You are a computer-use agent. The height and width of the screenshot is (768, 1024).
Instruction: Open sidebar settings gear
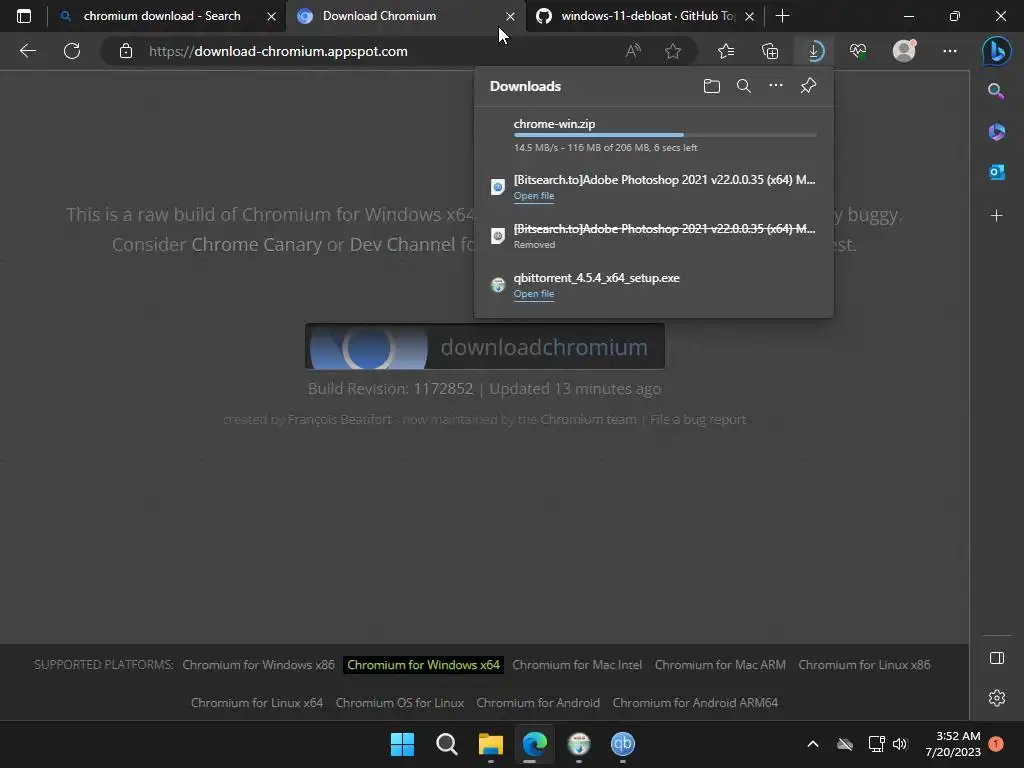pyautogui.click(x=997, y=697)
